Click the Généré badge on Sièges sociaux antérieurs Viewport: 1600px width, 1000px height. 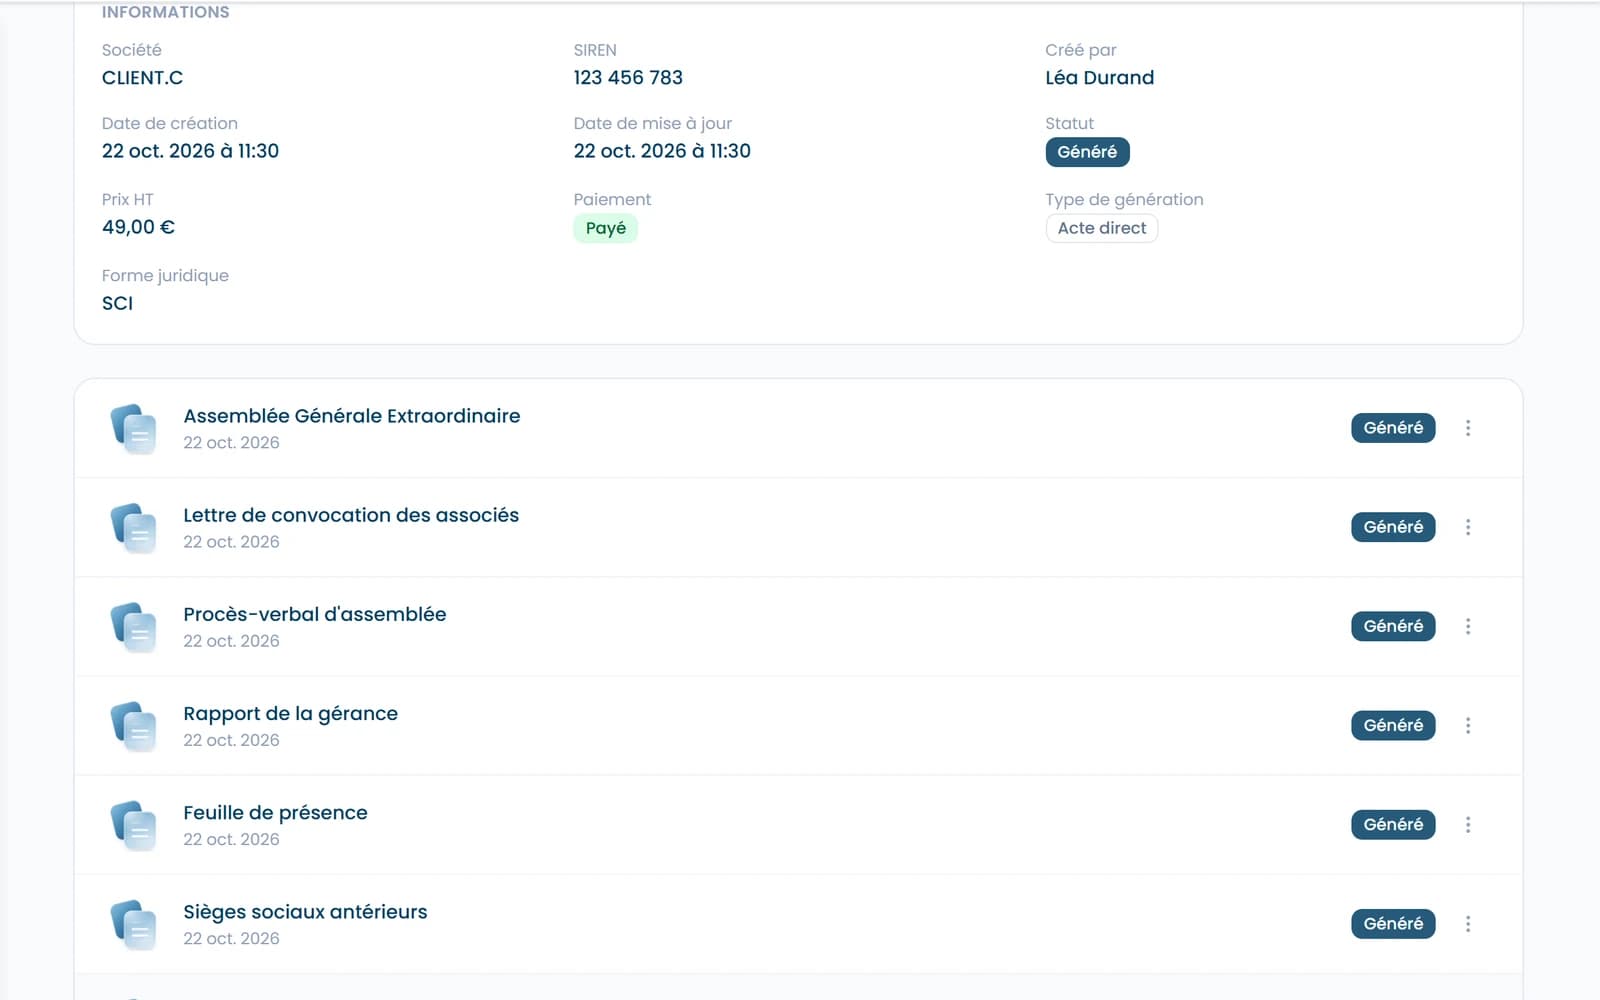pyautogui.click(x=1393, y=923)
